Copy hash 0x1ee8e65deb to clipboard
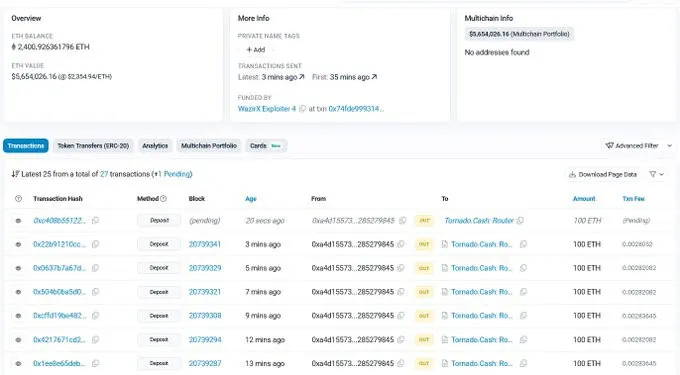Viewport: 680px width, 375px height. pos(95,363)
